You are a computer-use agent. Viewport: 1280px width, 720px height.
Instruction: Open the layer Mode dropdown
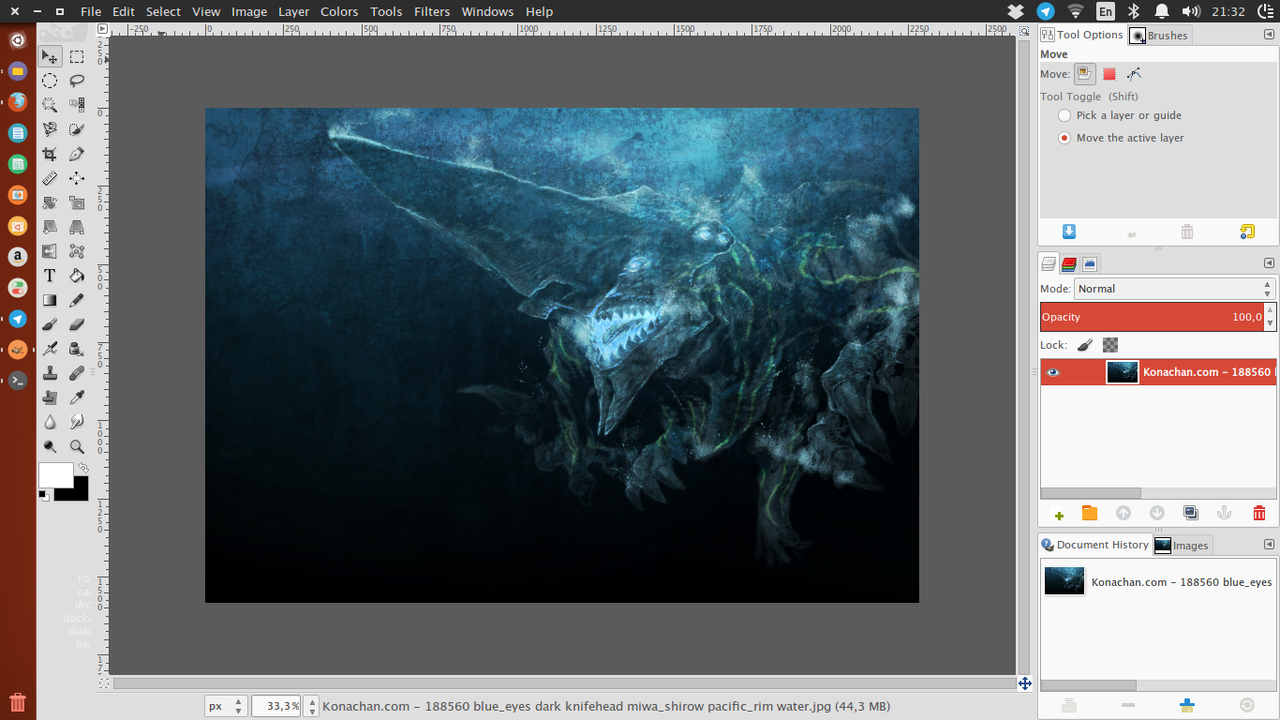pos(1174,289)
